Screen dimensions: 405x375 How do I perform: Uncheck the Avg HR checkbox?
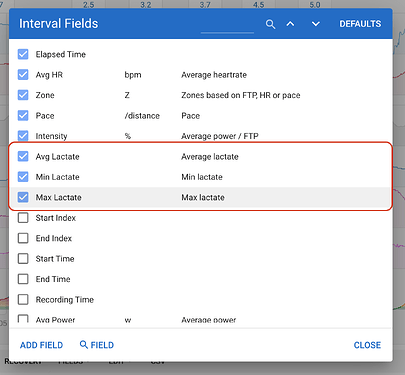click(x=23, y=75)
